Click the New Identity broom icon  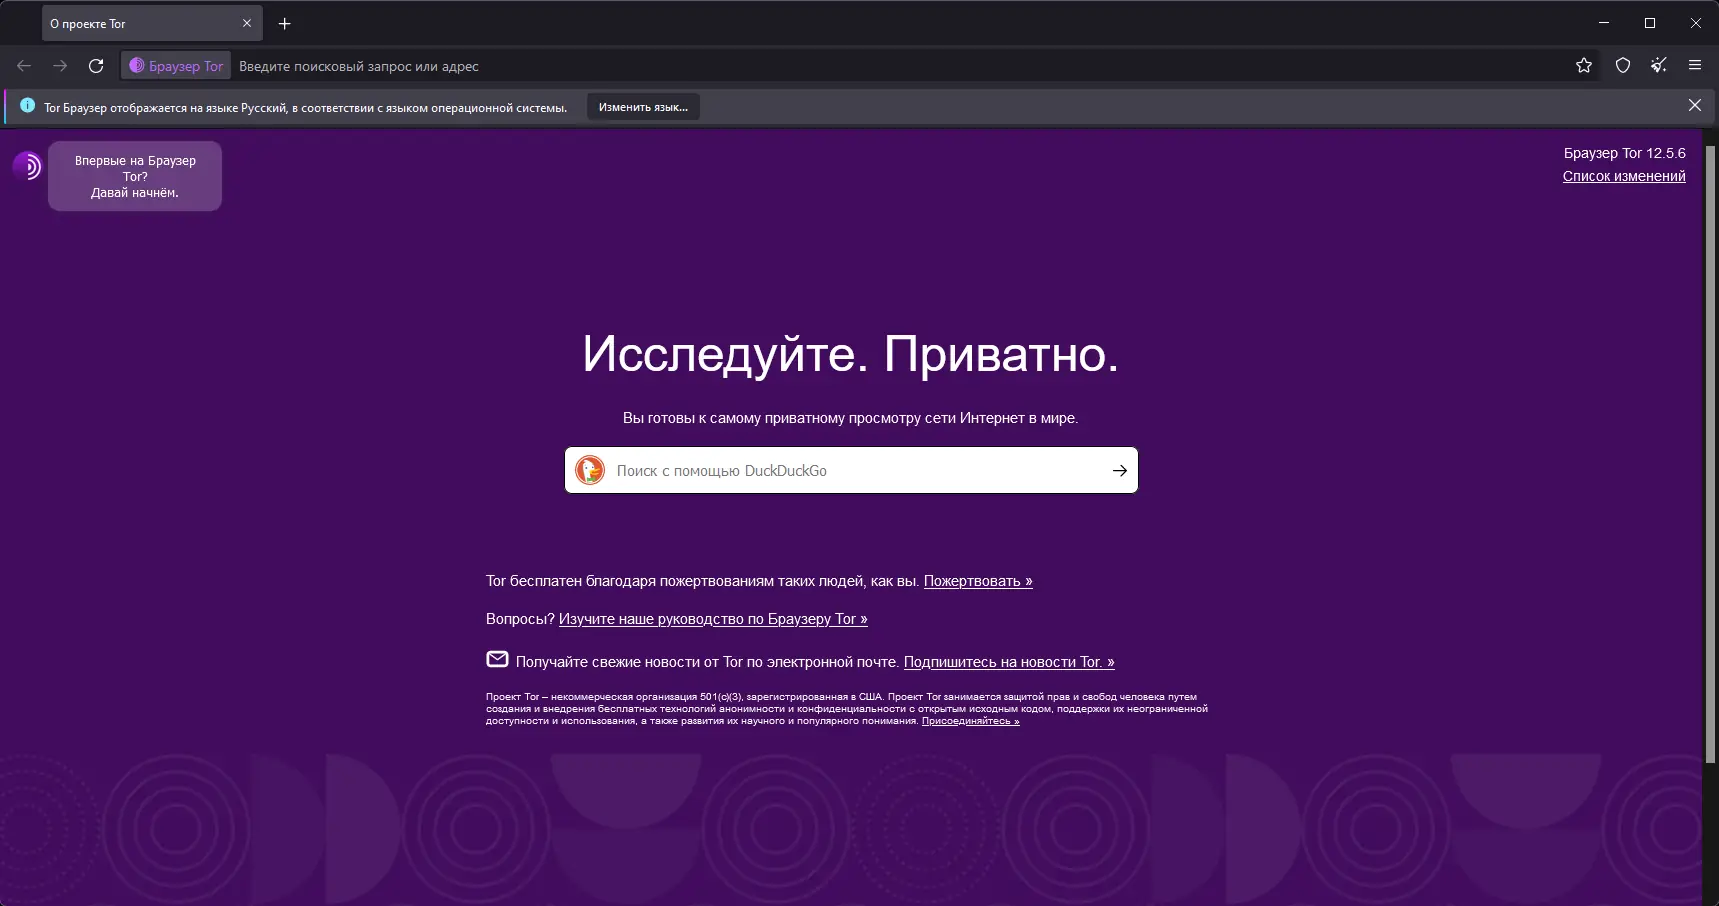tap(1659, 66)
